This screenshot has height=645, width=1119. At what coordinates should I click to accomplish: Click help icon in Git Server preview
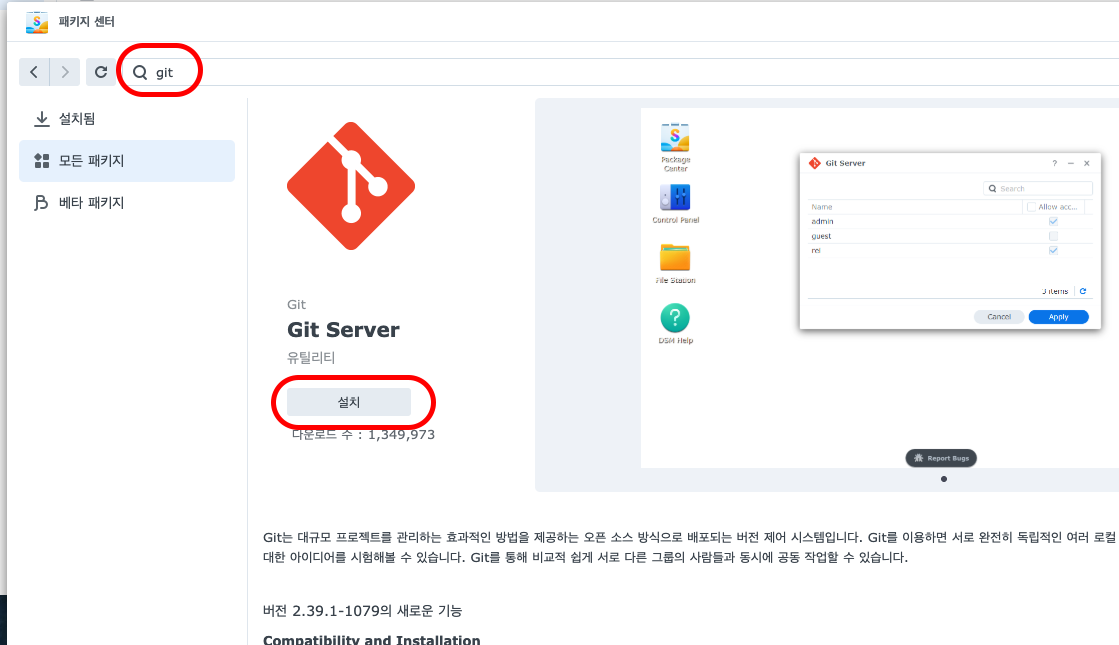1054,163
